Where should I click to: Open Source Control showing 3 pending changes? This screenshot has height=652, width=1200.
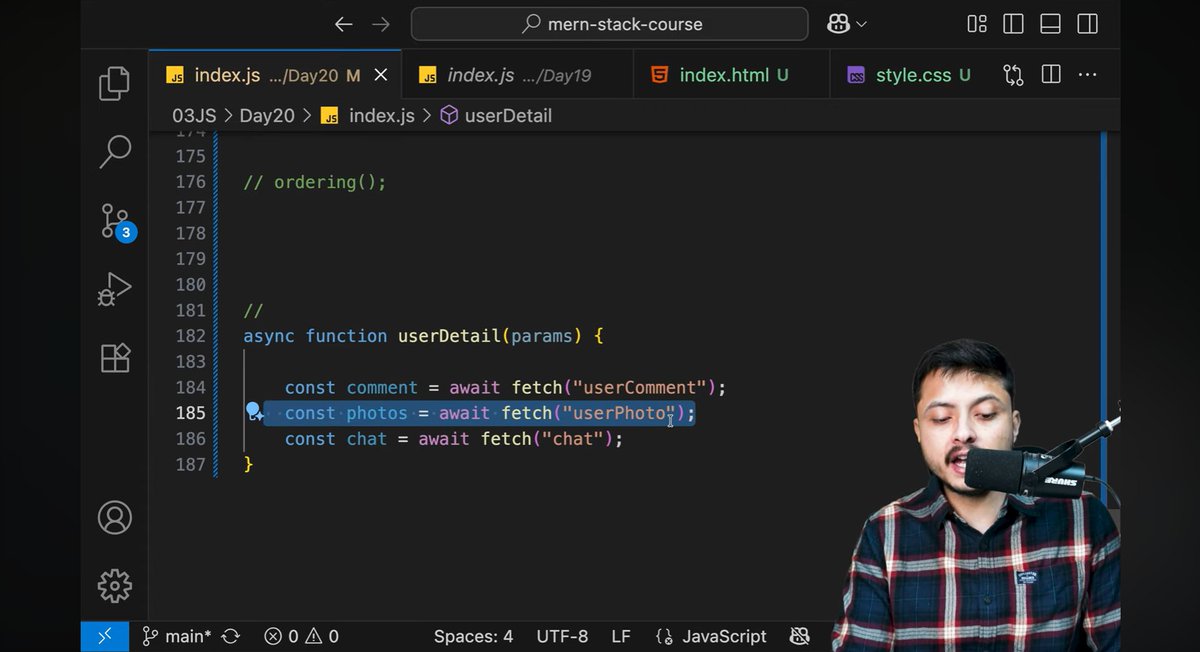114,221
